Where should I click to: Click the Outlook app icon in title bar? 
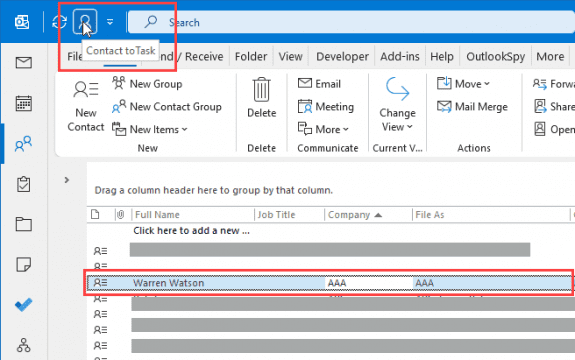coord(22,22)
